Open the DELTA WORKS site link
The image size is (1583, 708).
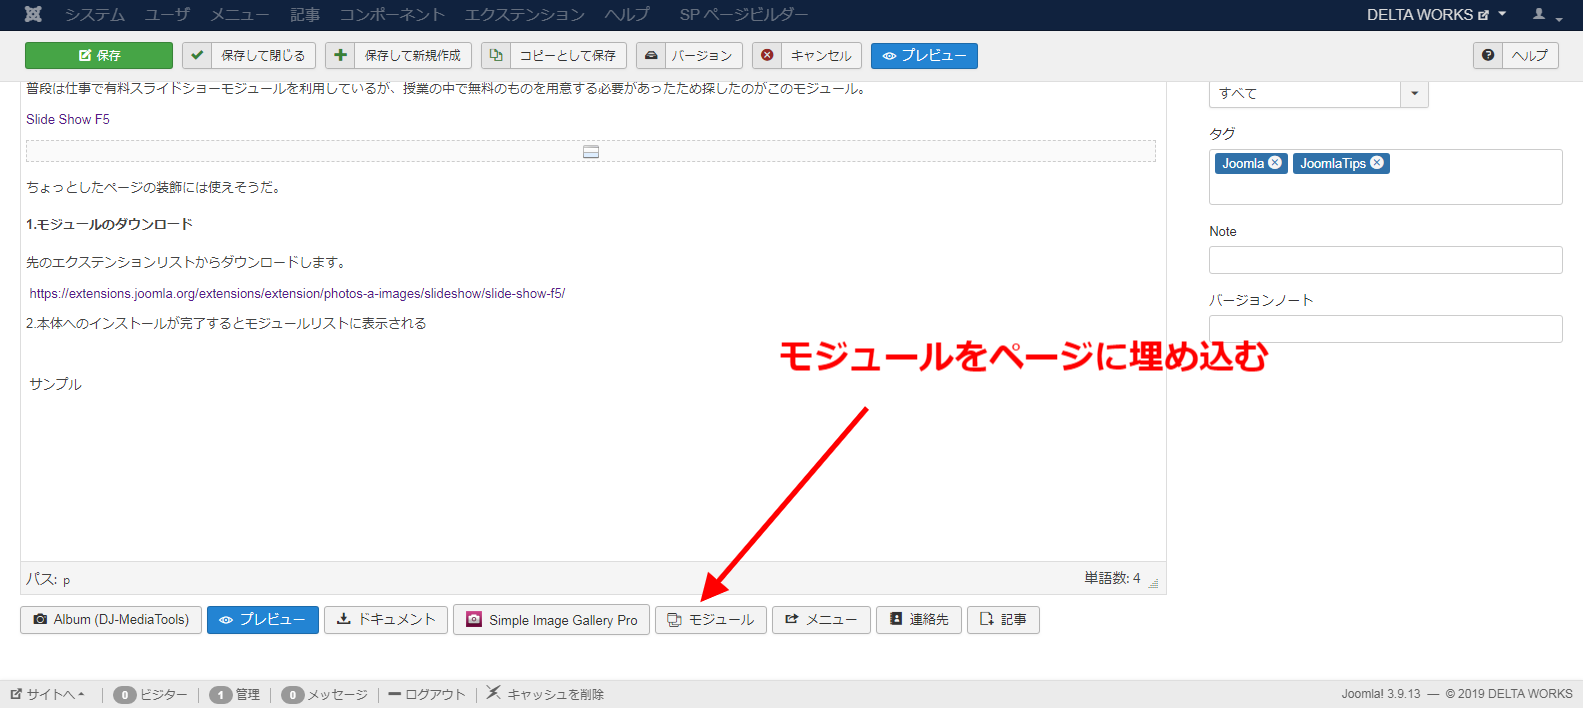(1427, 14)
